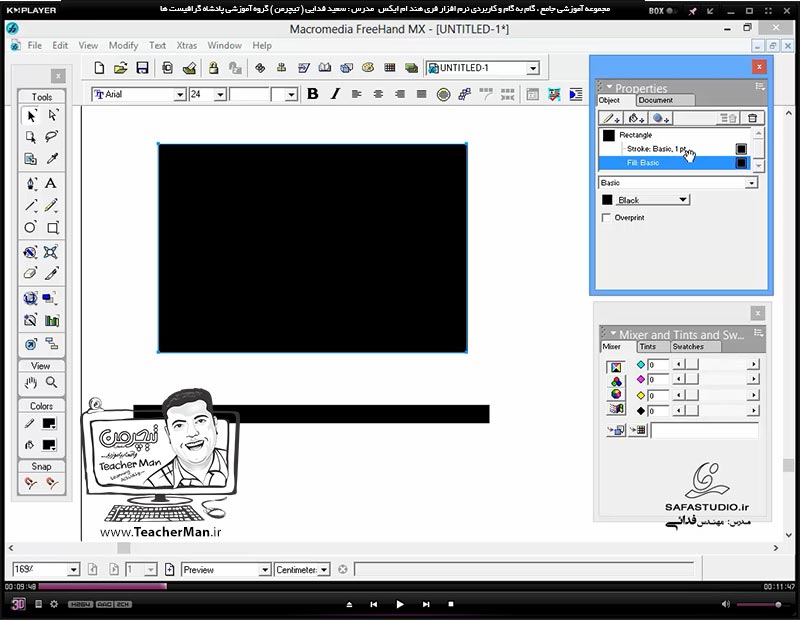The image size is (800, 621).
Task: Save document with floppy disk icon
Action: 142,68
